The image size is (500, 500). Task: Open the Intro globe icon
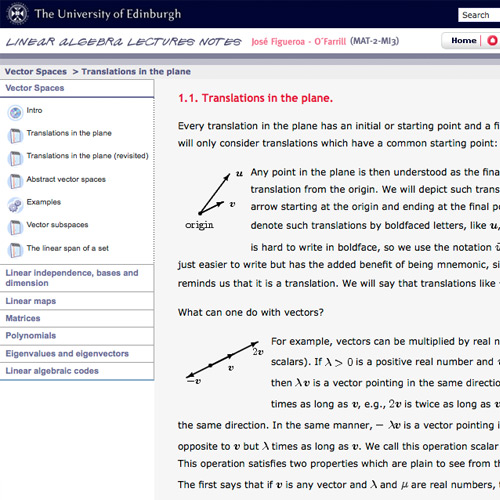tap(15, 113)
